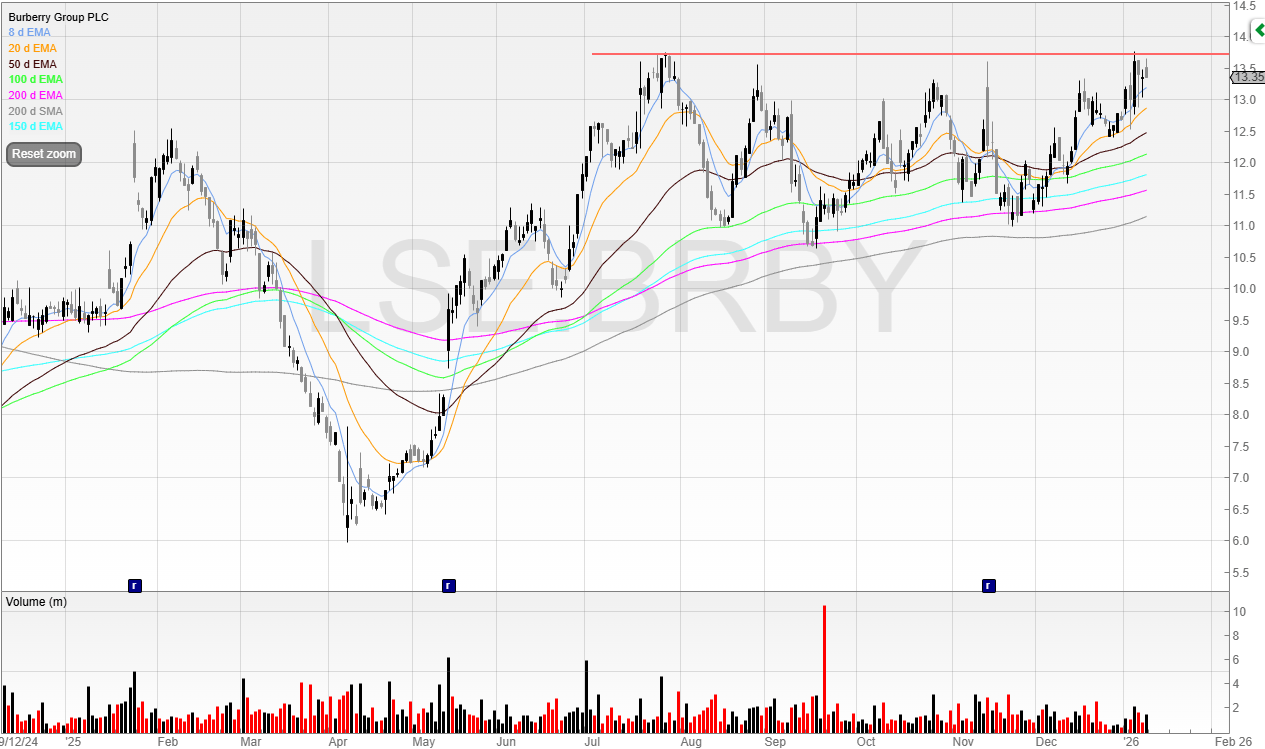Click the 5.5 price axis label
This screenshot has height=749, width=1265.
pos(1241,573)
